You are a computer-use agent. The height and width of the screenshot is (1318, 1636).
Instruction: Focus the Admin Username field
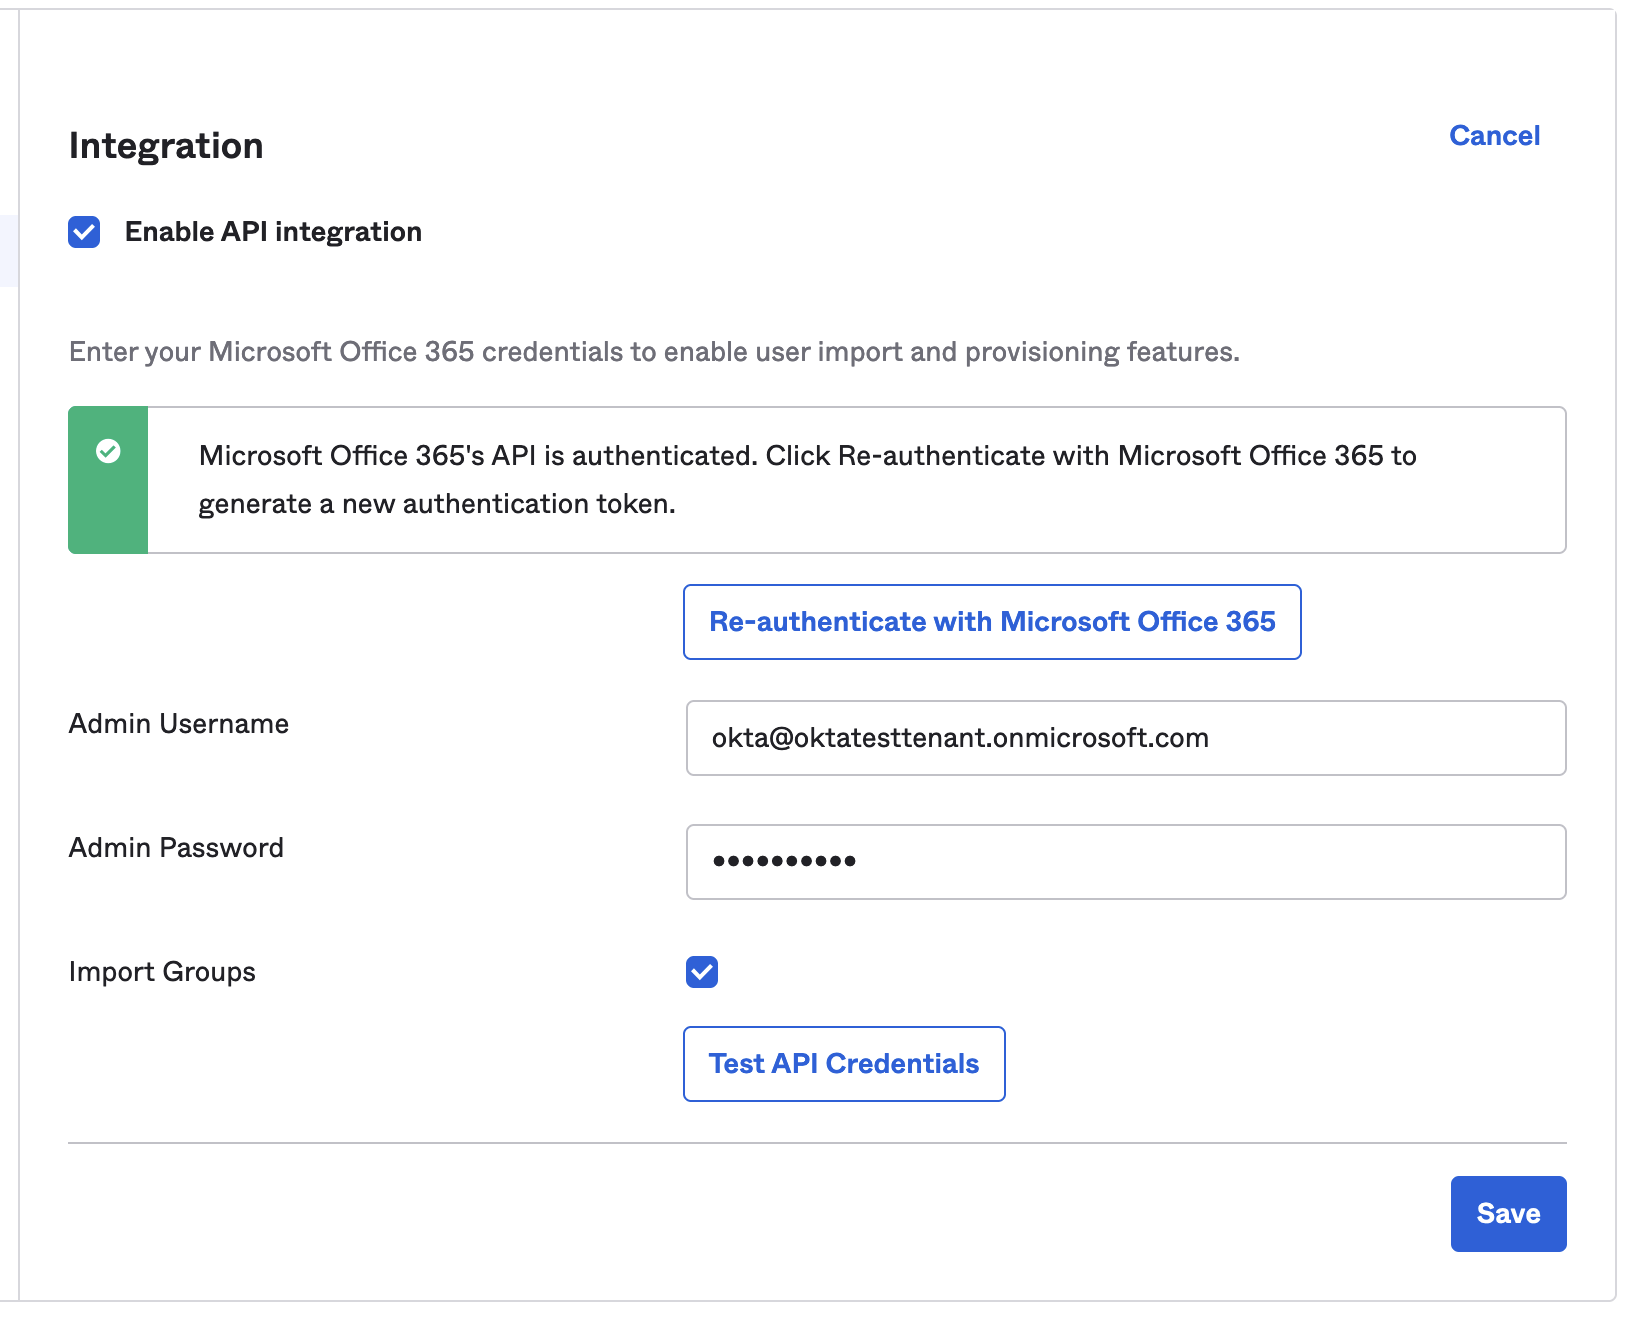[1126, 738]
